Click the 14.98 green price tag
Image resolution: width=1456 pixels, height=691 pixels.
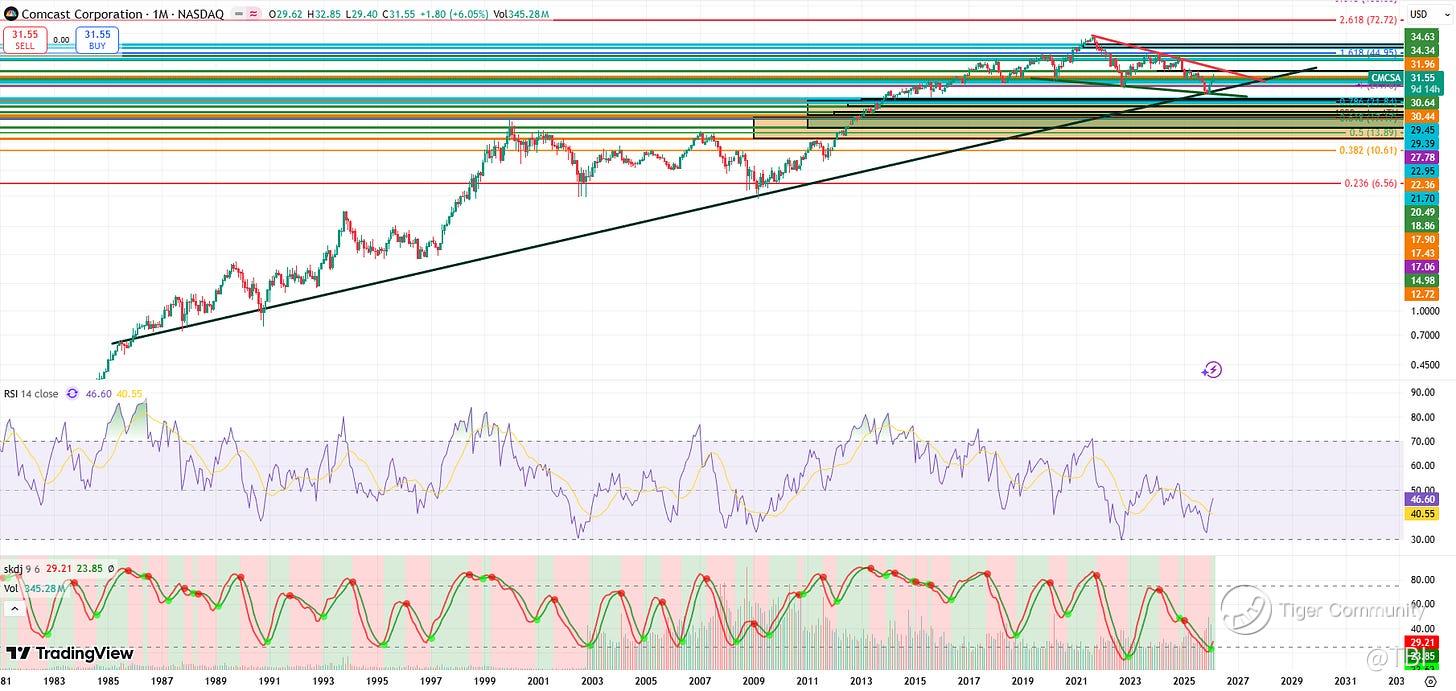click(x=1422, y=280)
